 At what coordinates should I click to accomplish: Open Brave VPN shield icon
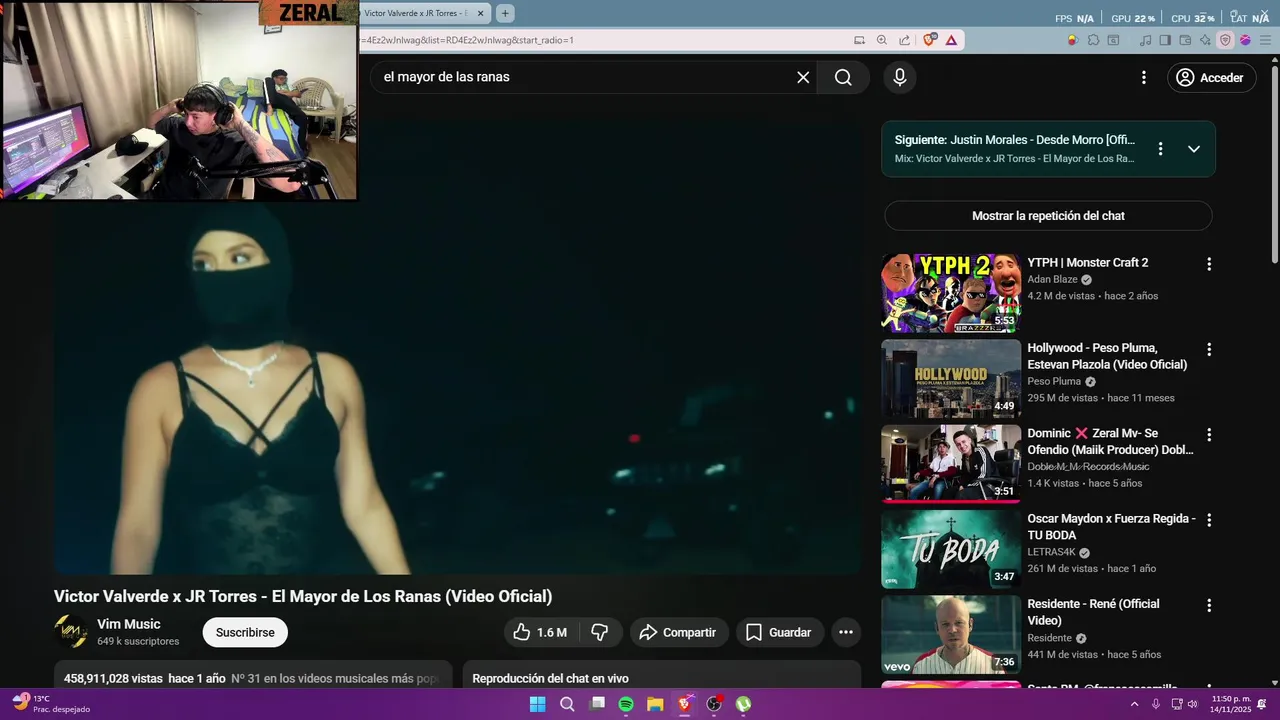[x=1225, y=40]
